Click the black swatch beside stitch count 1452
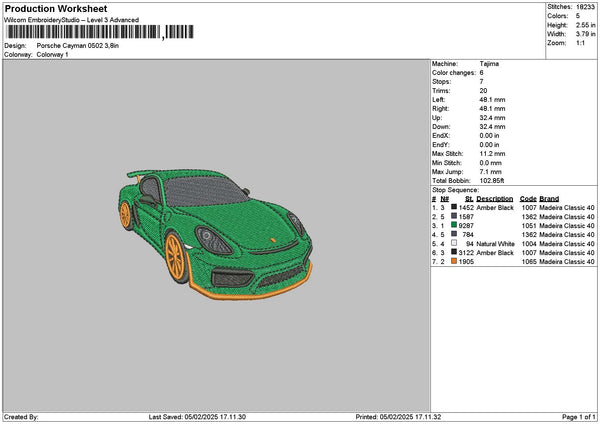Screen dimensions: 600x424 point(454,207)
